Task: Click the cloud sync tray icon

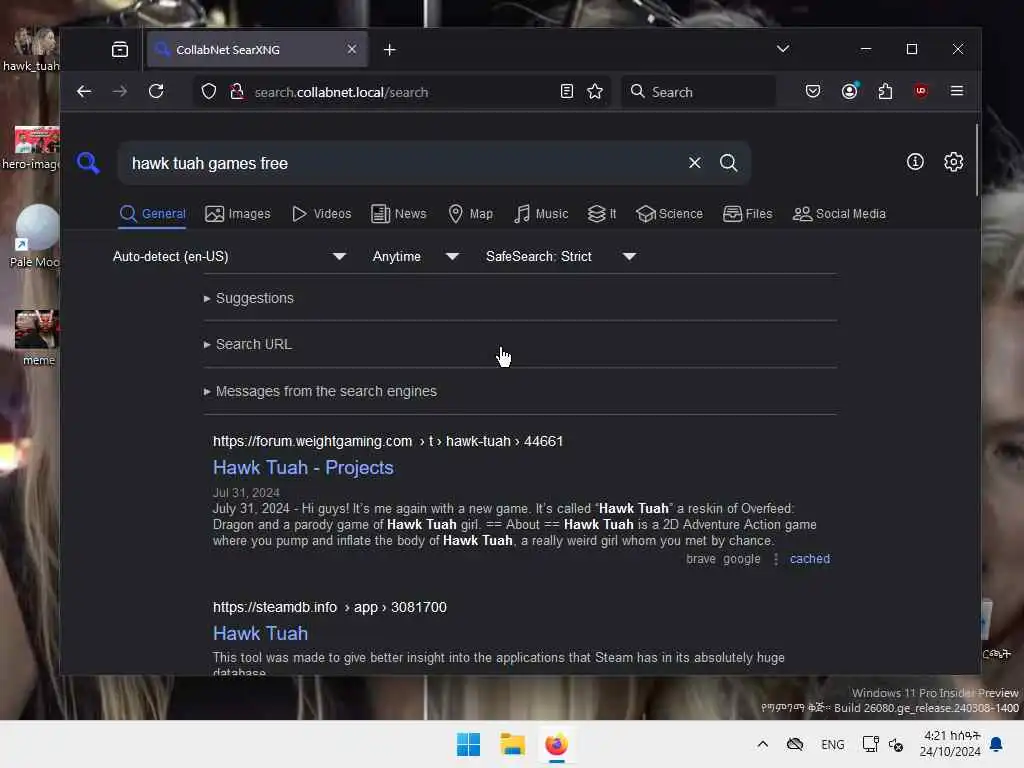Action: [x=794, y=744]
